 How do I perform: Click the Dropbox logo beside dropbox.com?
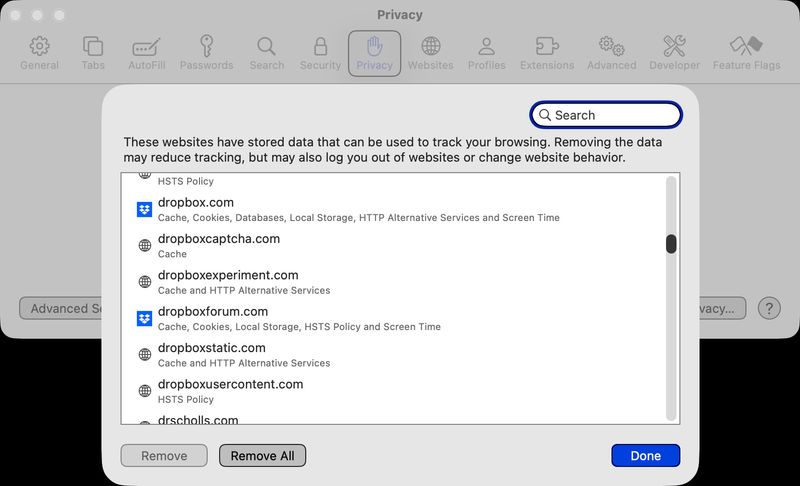pyautogui.click(x=144, y=209)
